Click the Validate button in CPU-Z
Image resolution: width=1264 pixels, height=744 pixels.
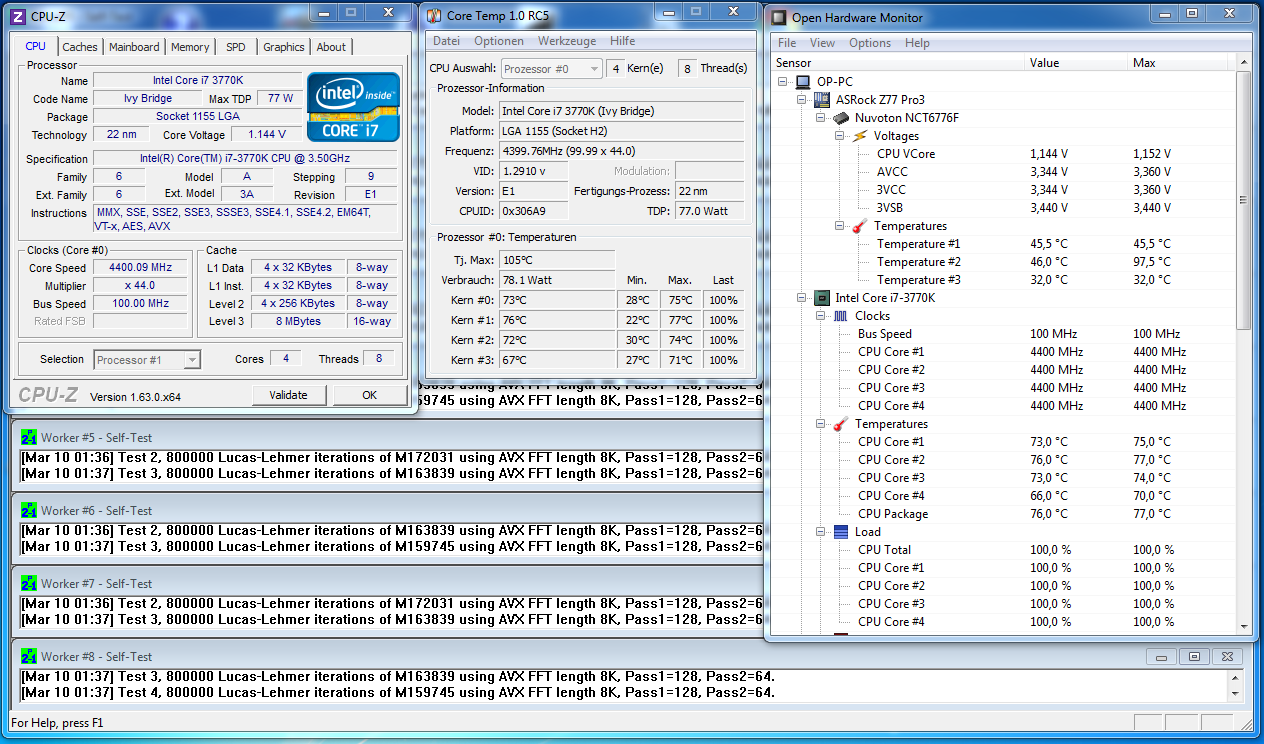[x=288, y=395]
